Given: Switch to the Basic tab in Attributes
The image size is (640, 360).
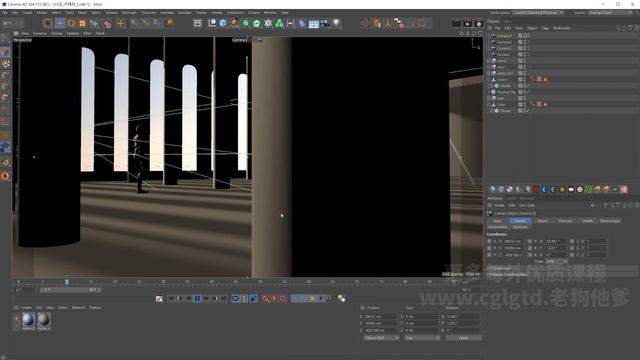Looking at the screenshot, I should (497, 221).
